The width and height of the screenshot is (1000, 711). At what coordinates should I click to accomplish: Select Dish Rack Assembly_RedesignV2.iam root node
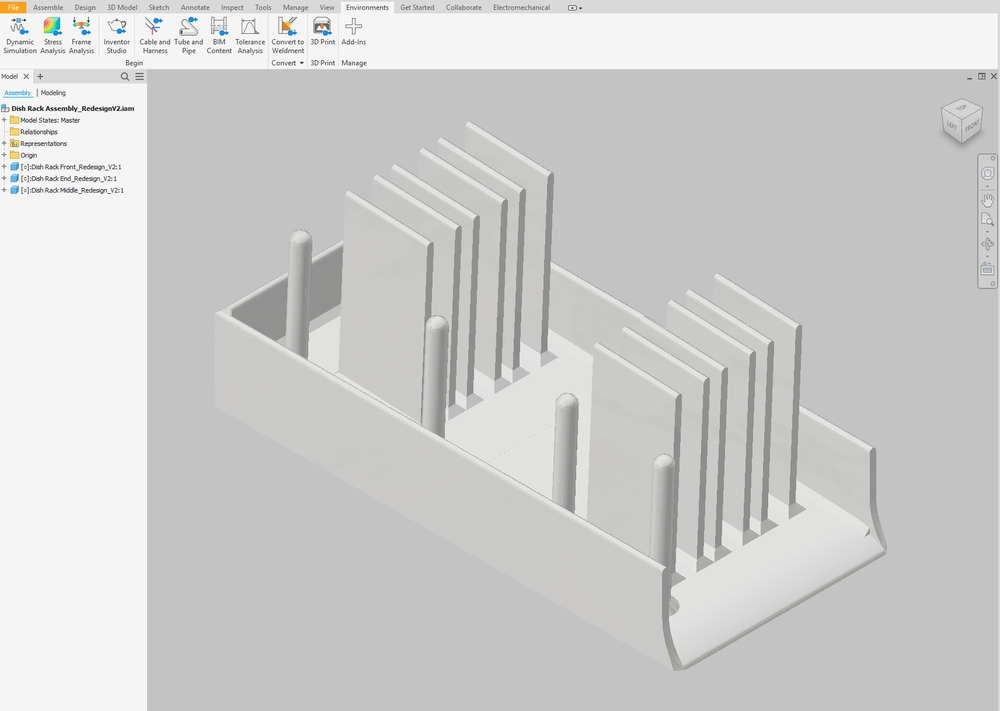73,108
